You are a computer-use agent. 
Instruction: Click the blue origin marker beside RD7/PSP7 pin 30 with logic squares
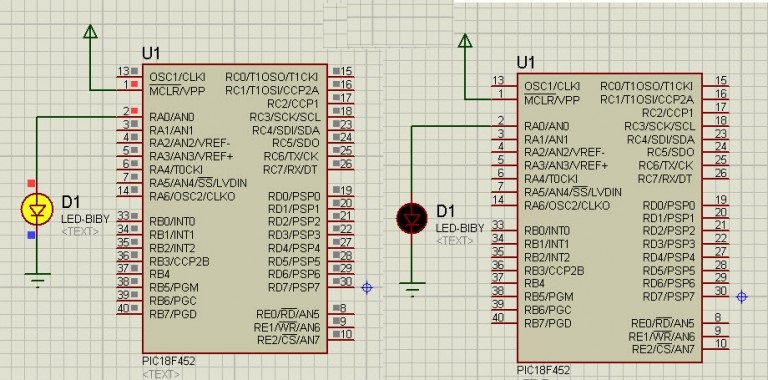tap(367, 287)
